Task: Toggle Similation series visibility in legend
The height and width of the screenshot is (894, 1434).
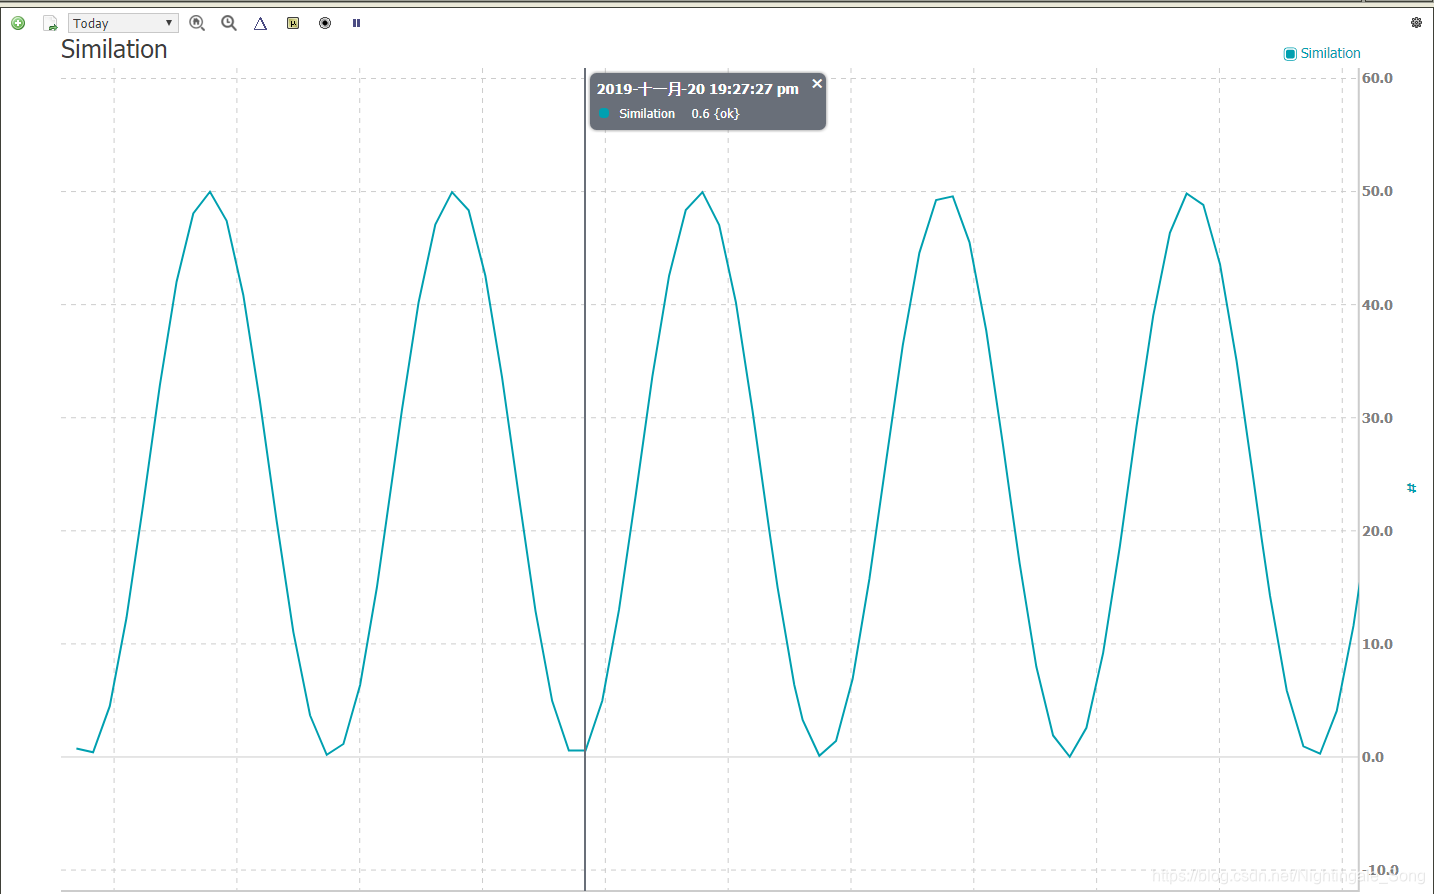Action: (x=1322, y=53)
